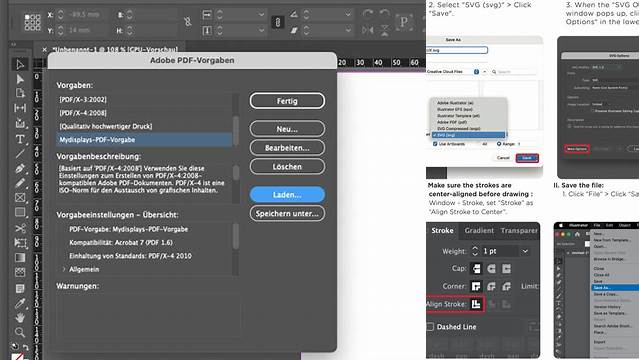
Task: Toggle the Use Artboards checkbox in Save As
Action: [x=435, y=144]
